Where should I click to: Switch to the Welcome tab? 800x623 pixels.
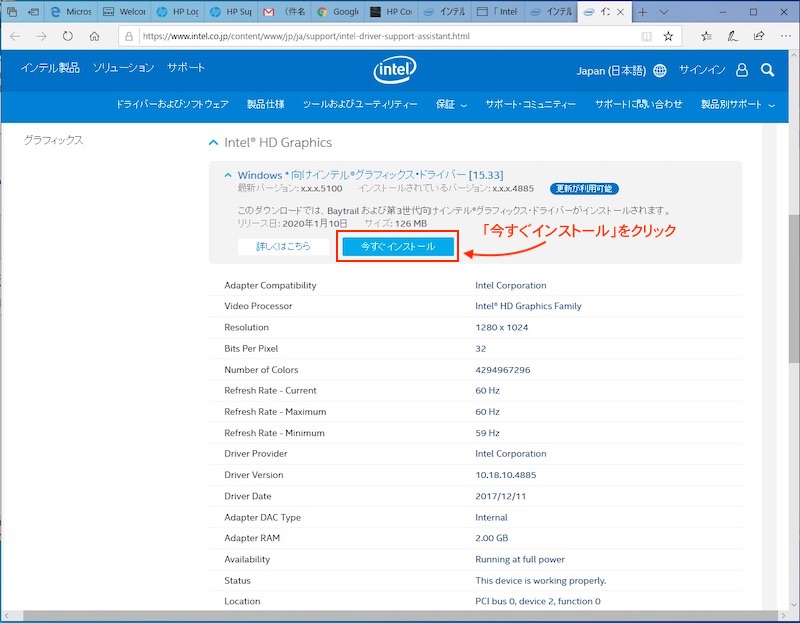coord(124,12)
